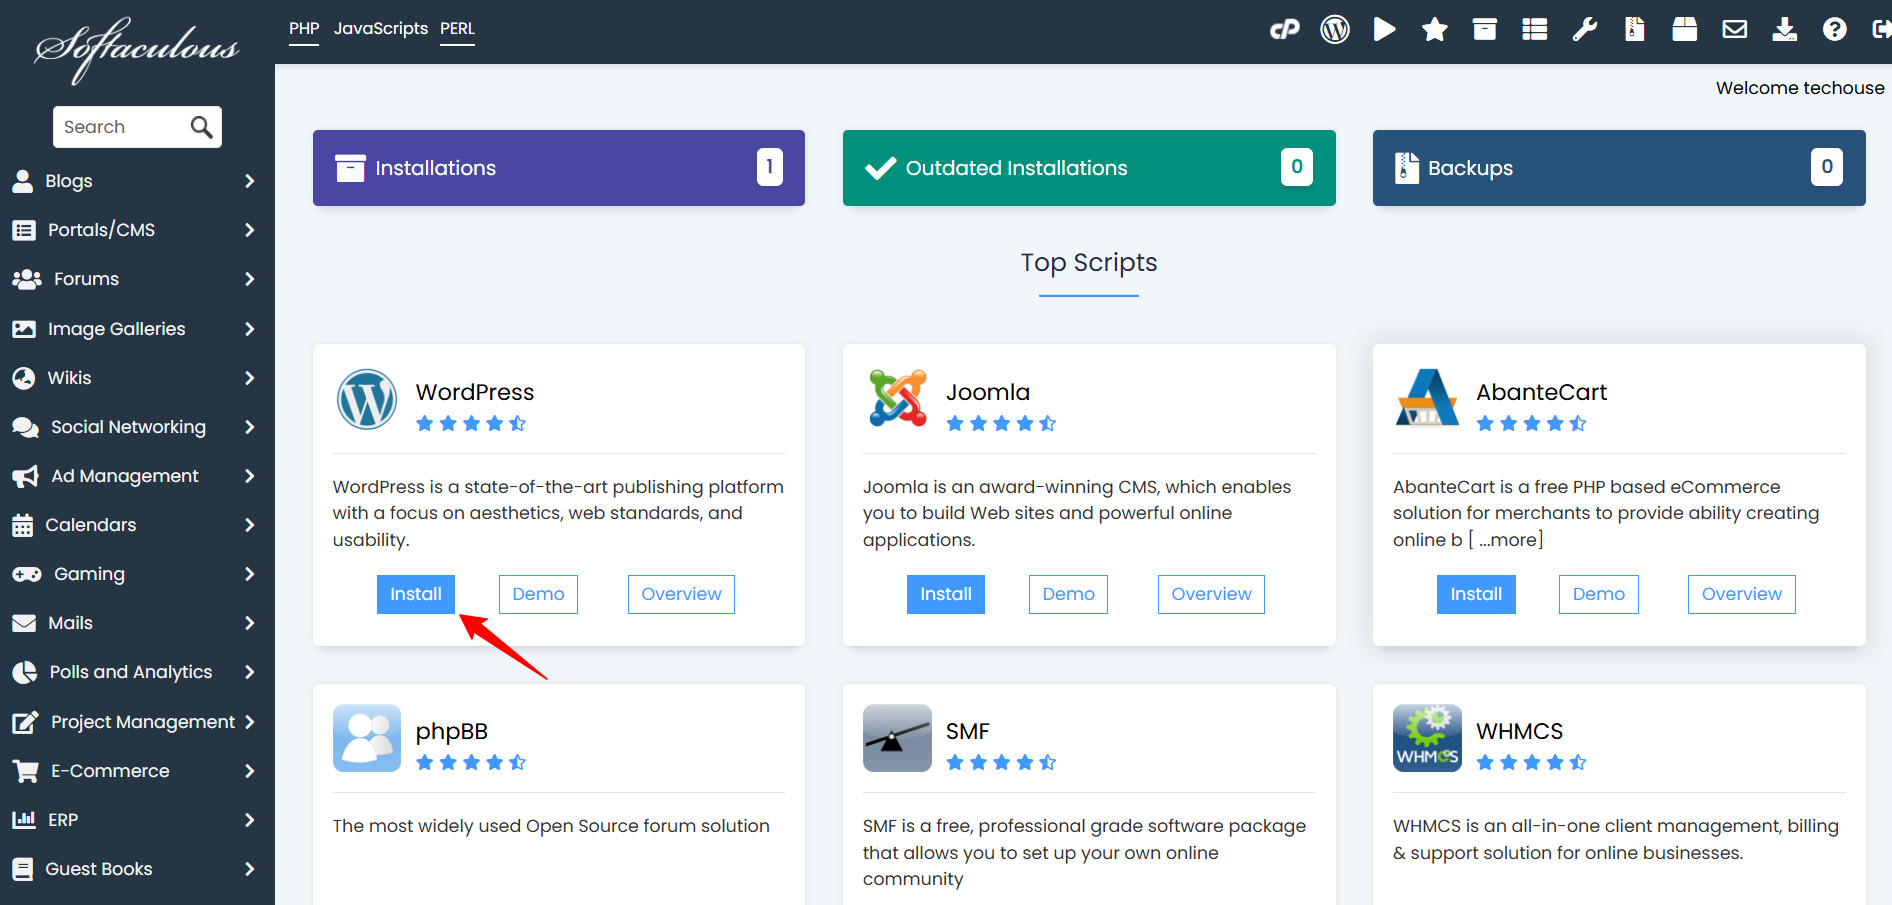Expand the Forums category chevron
Screen dimensions: 1892x905
[249, 279]
